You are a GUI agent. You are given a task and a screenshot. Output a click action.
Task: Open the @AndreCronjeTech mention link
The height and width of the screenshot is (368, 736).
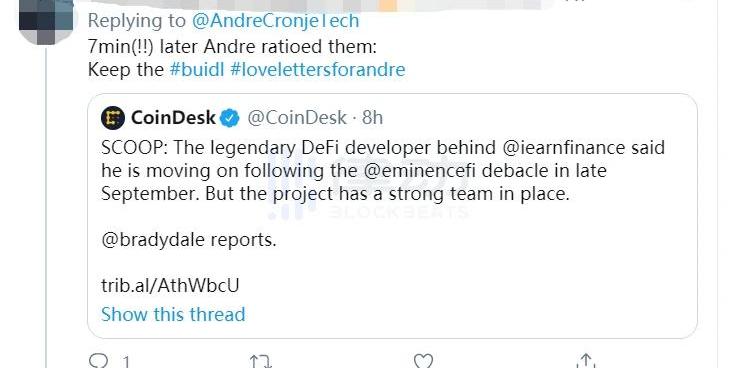tap(276, 20)
